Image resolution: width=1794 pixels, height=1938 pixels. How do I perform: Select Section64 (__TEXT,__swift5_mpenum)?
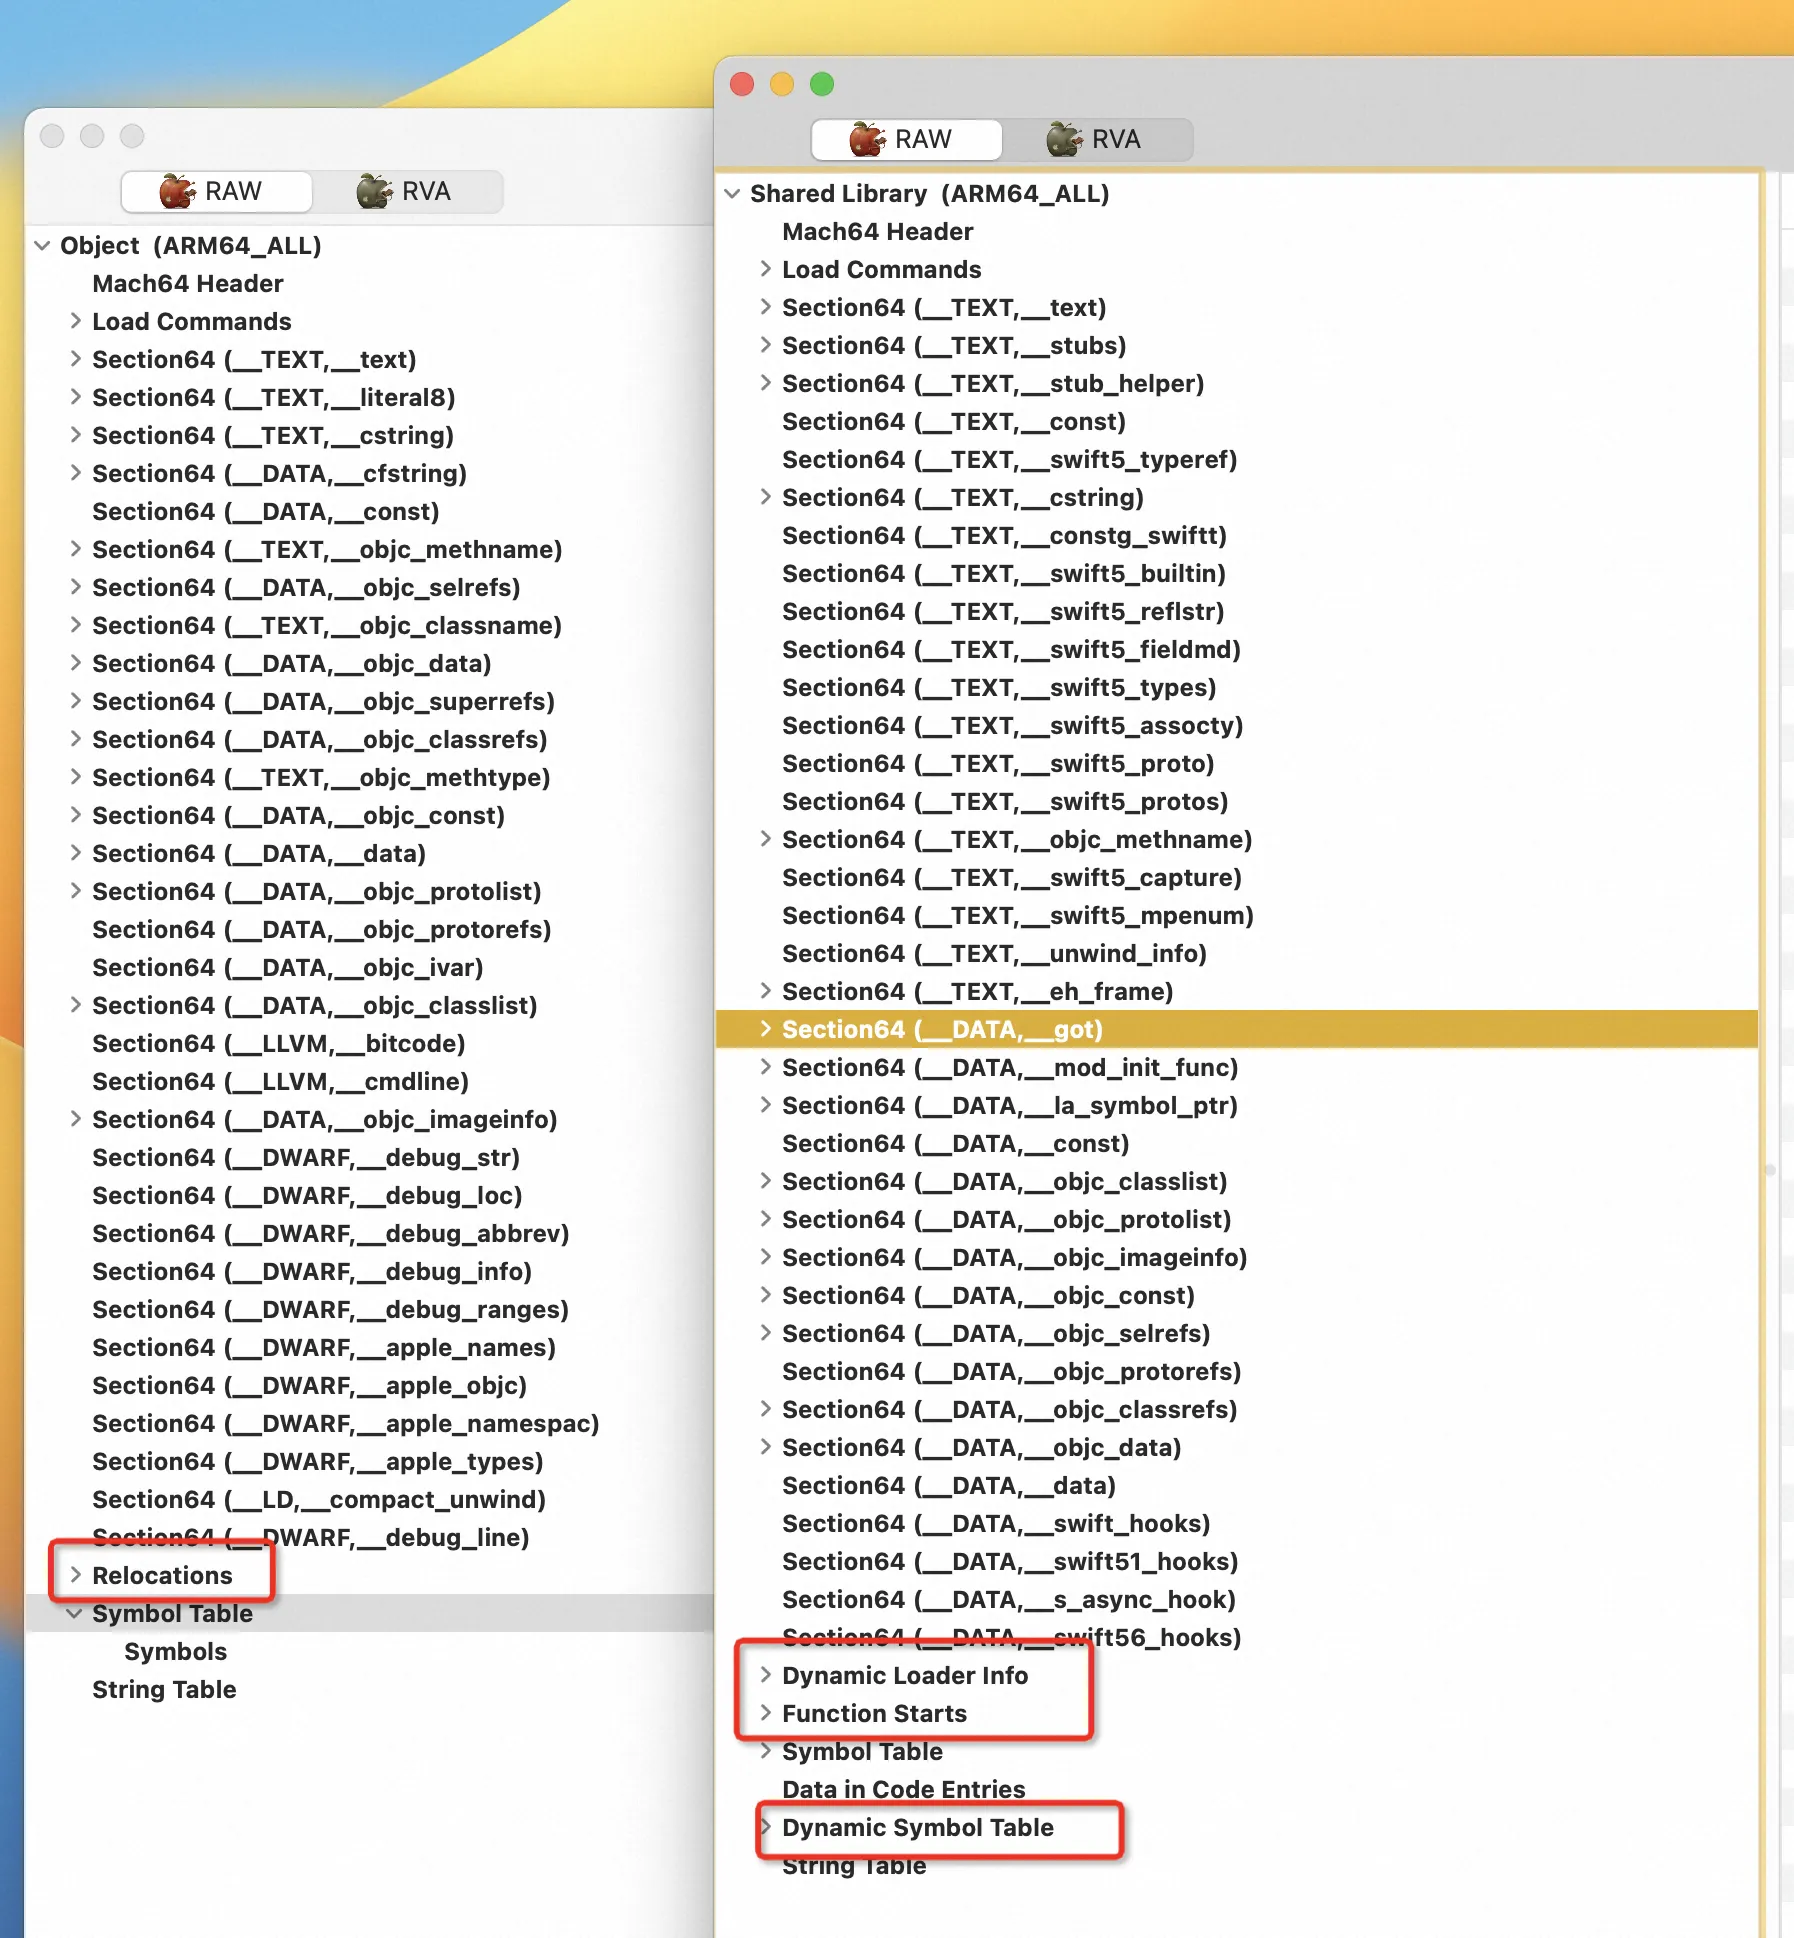[1018, 915]
